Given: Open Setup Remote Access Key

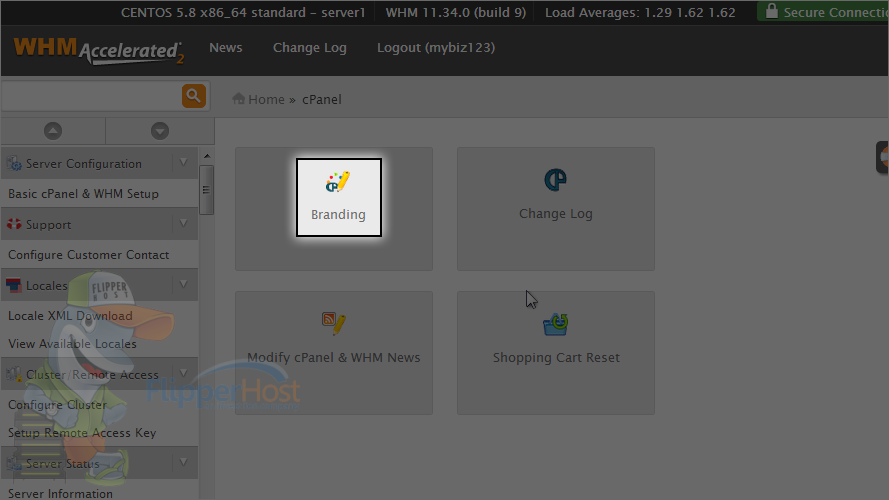Looking at the screenshot, I should (x=82, y=433).
